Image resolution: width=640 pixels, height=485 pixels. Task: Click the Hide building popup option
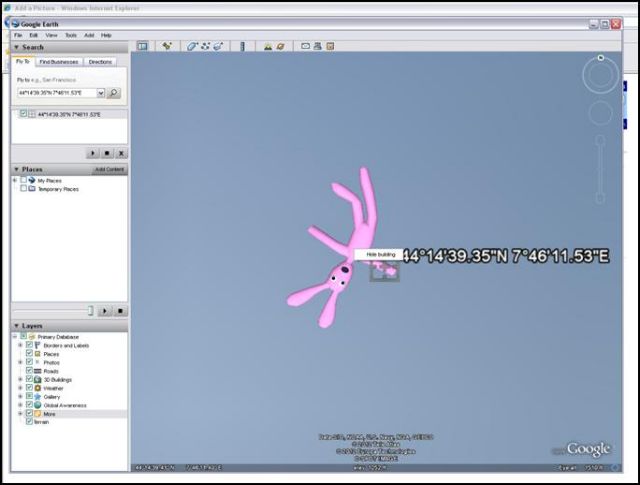(x=381, y=255)
